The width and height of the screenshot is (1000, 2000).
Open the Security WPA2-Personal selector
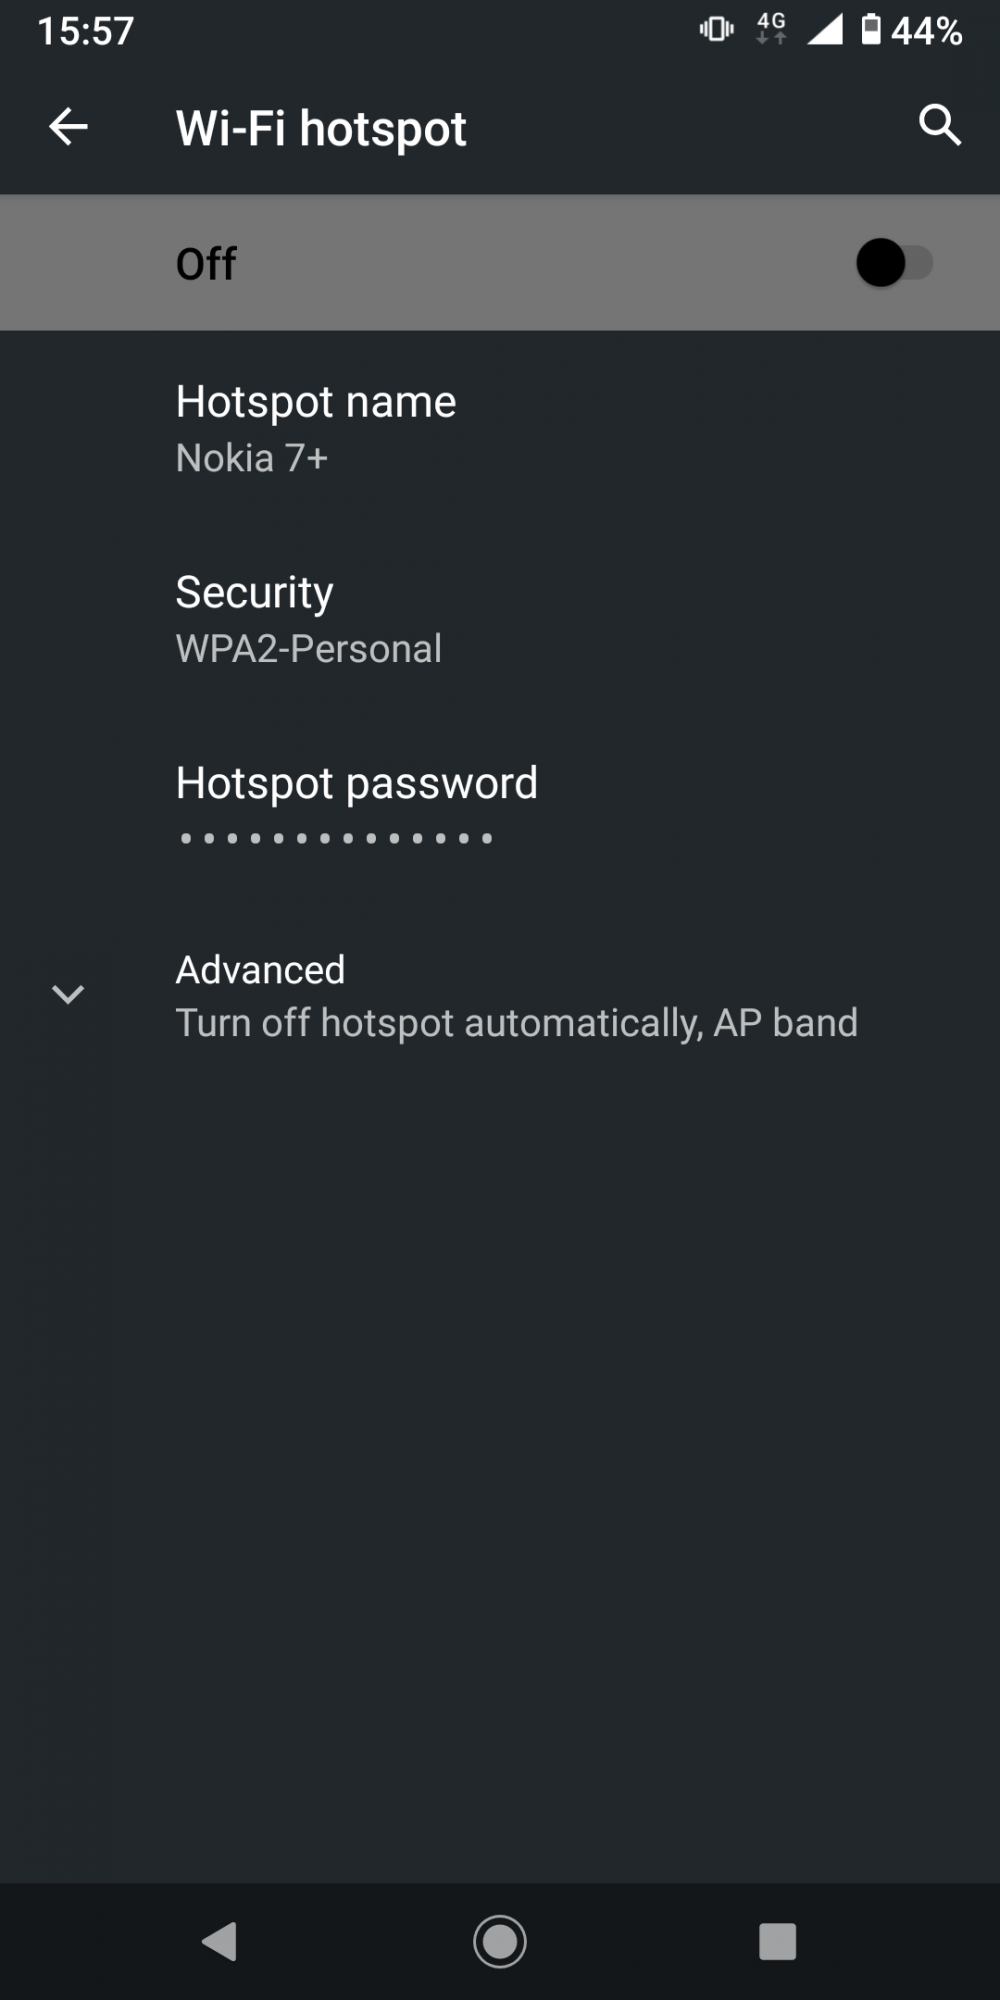click(x=308, y=619)
